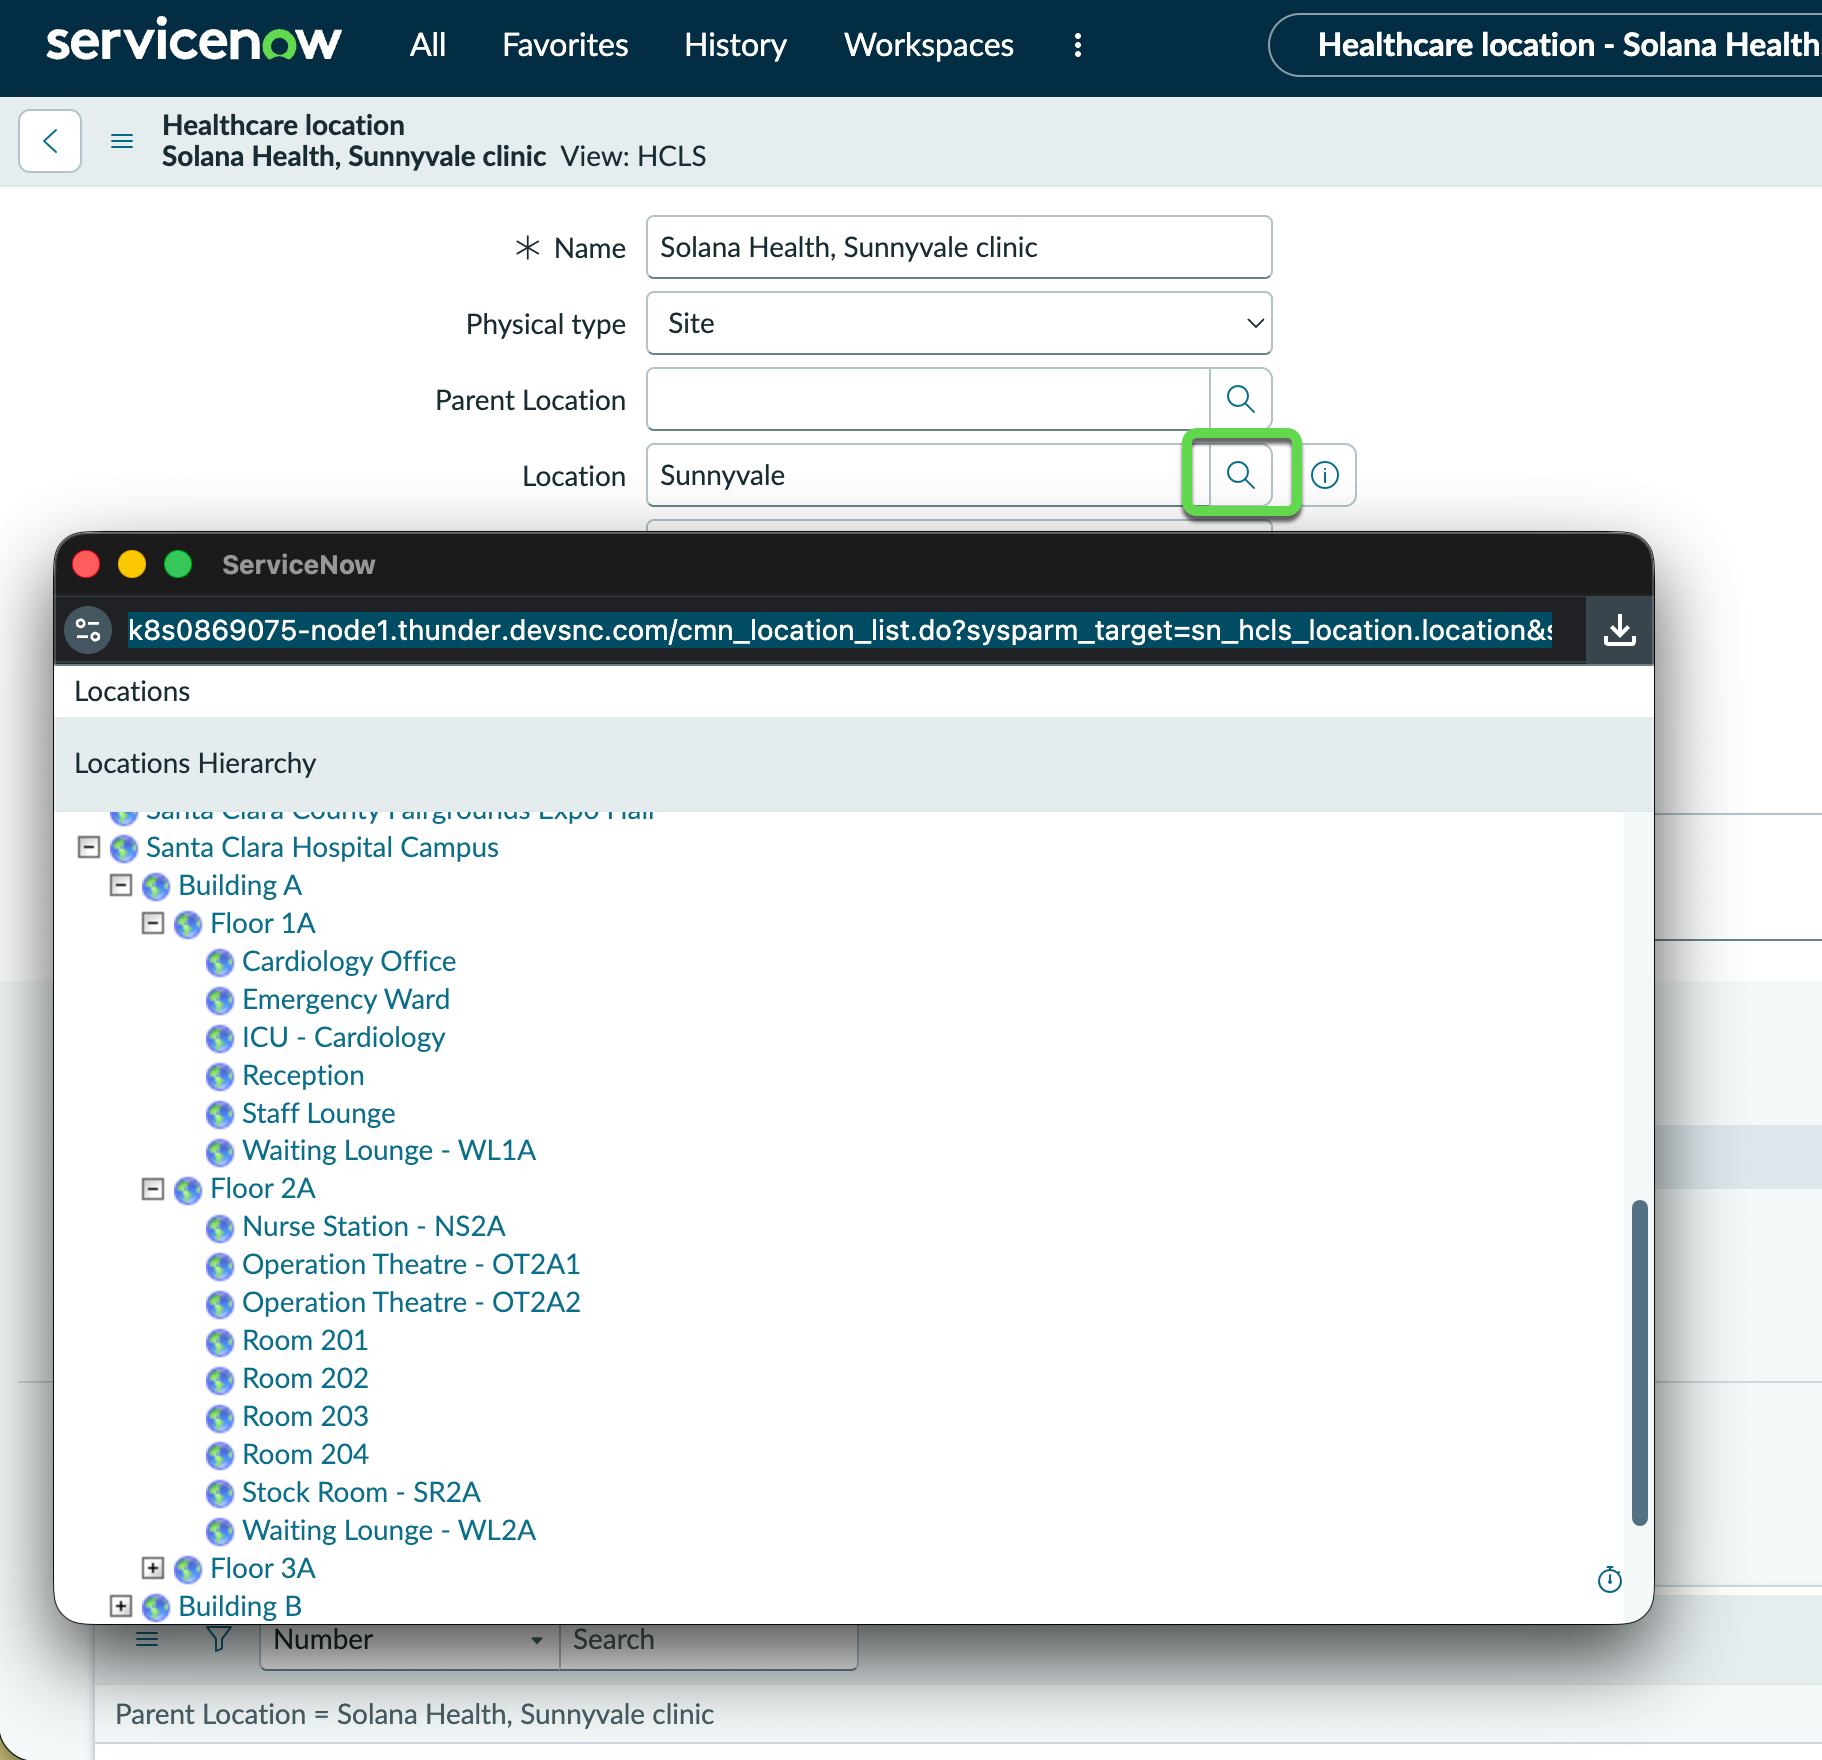Click the Parent Location input field
The image size is (1822, 1760).
tap(928, 399)
